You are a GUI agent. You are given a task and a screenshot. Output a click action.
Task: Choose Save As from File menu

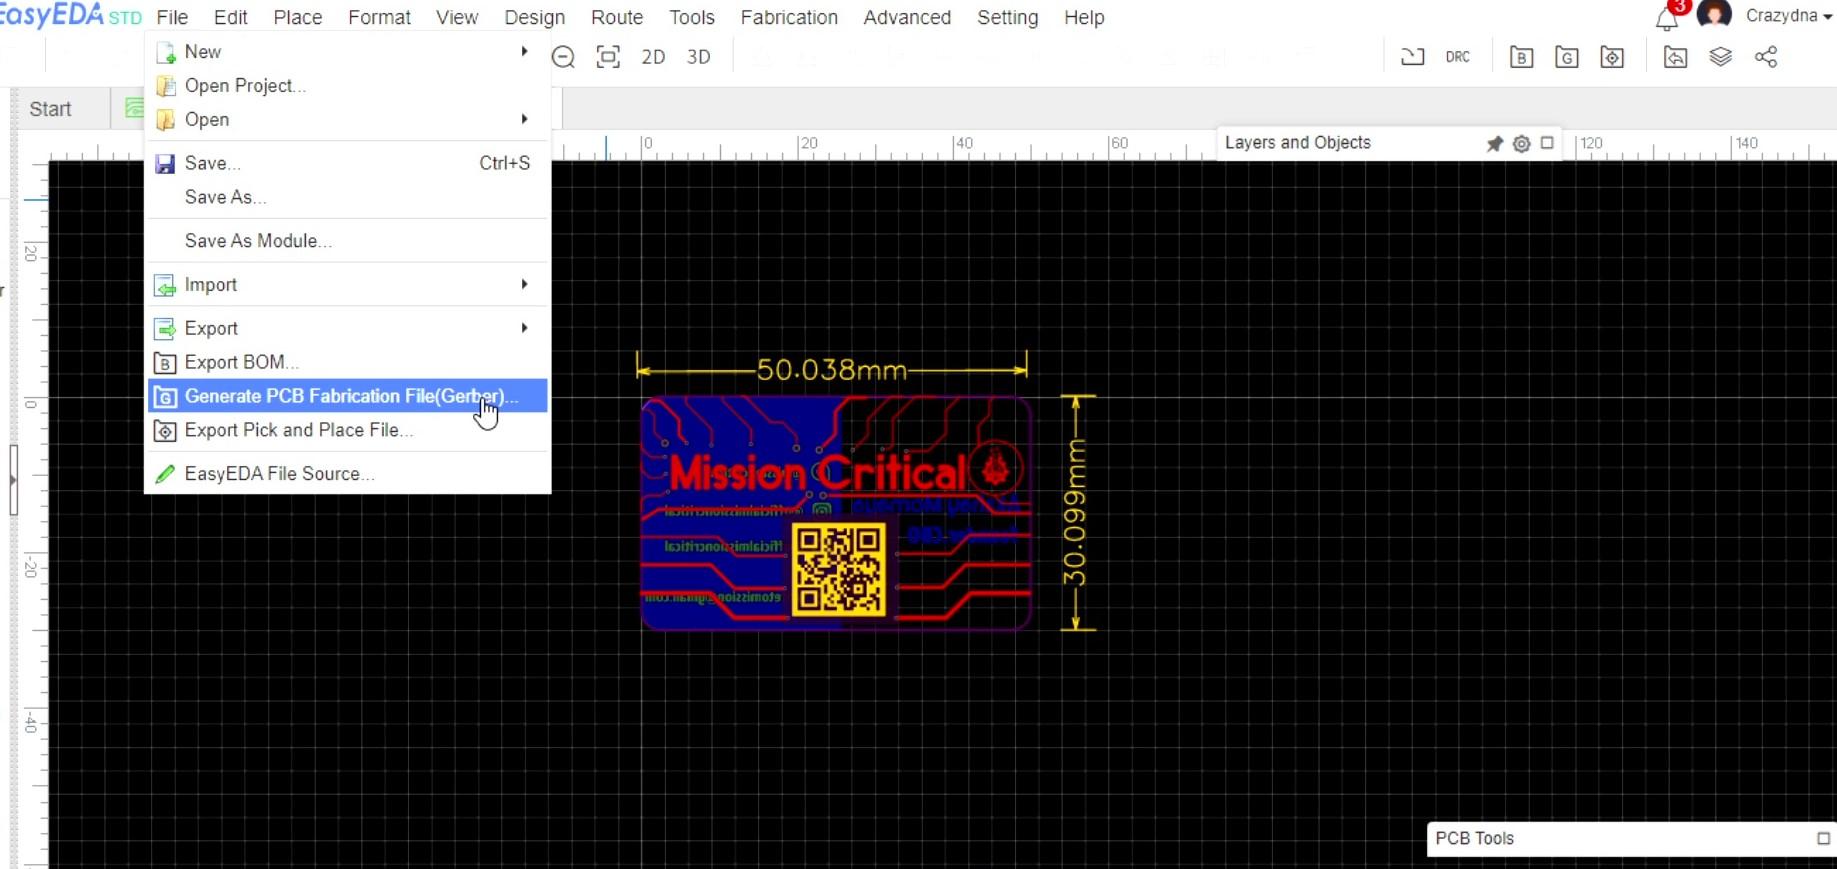348,197
